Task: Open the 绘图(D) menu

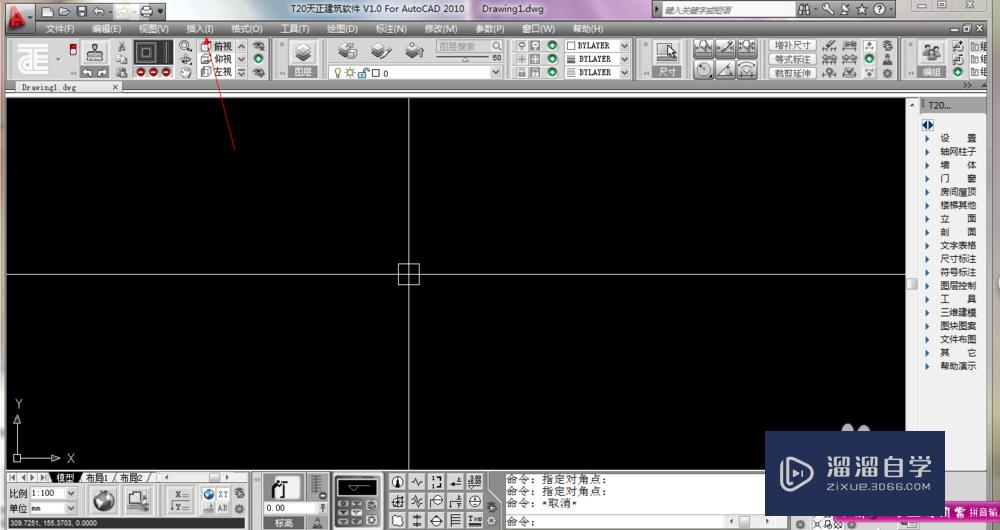Action: (342, 29)
